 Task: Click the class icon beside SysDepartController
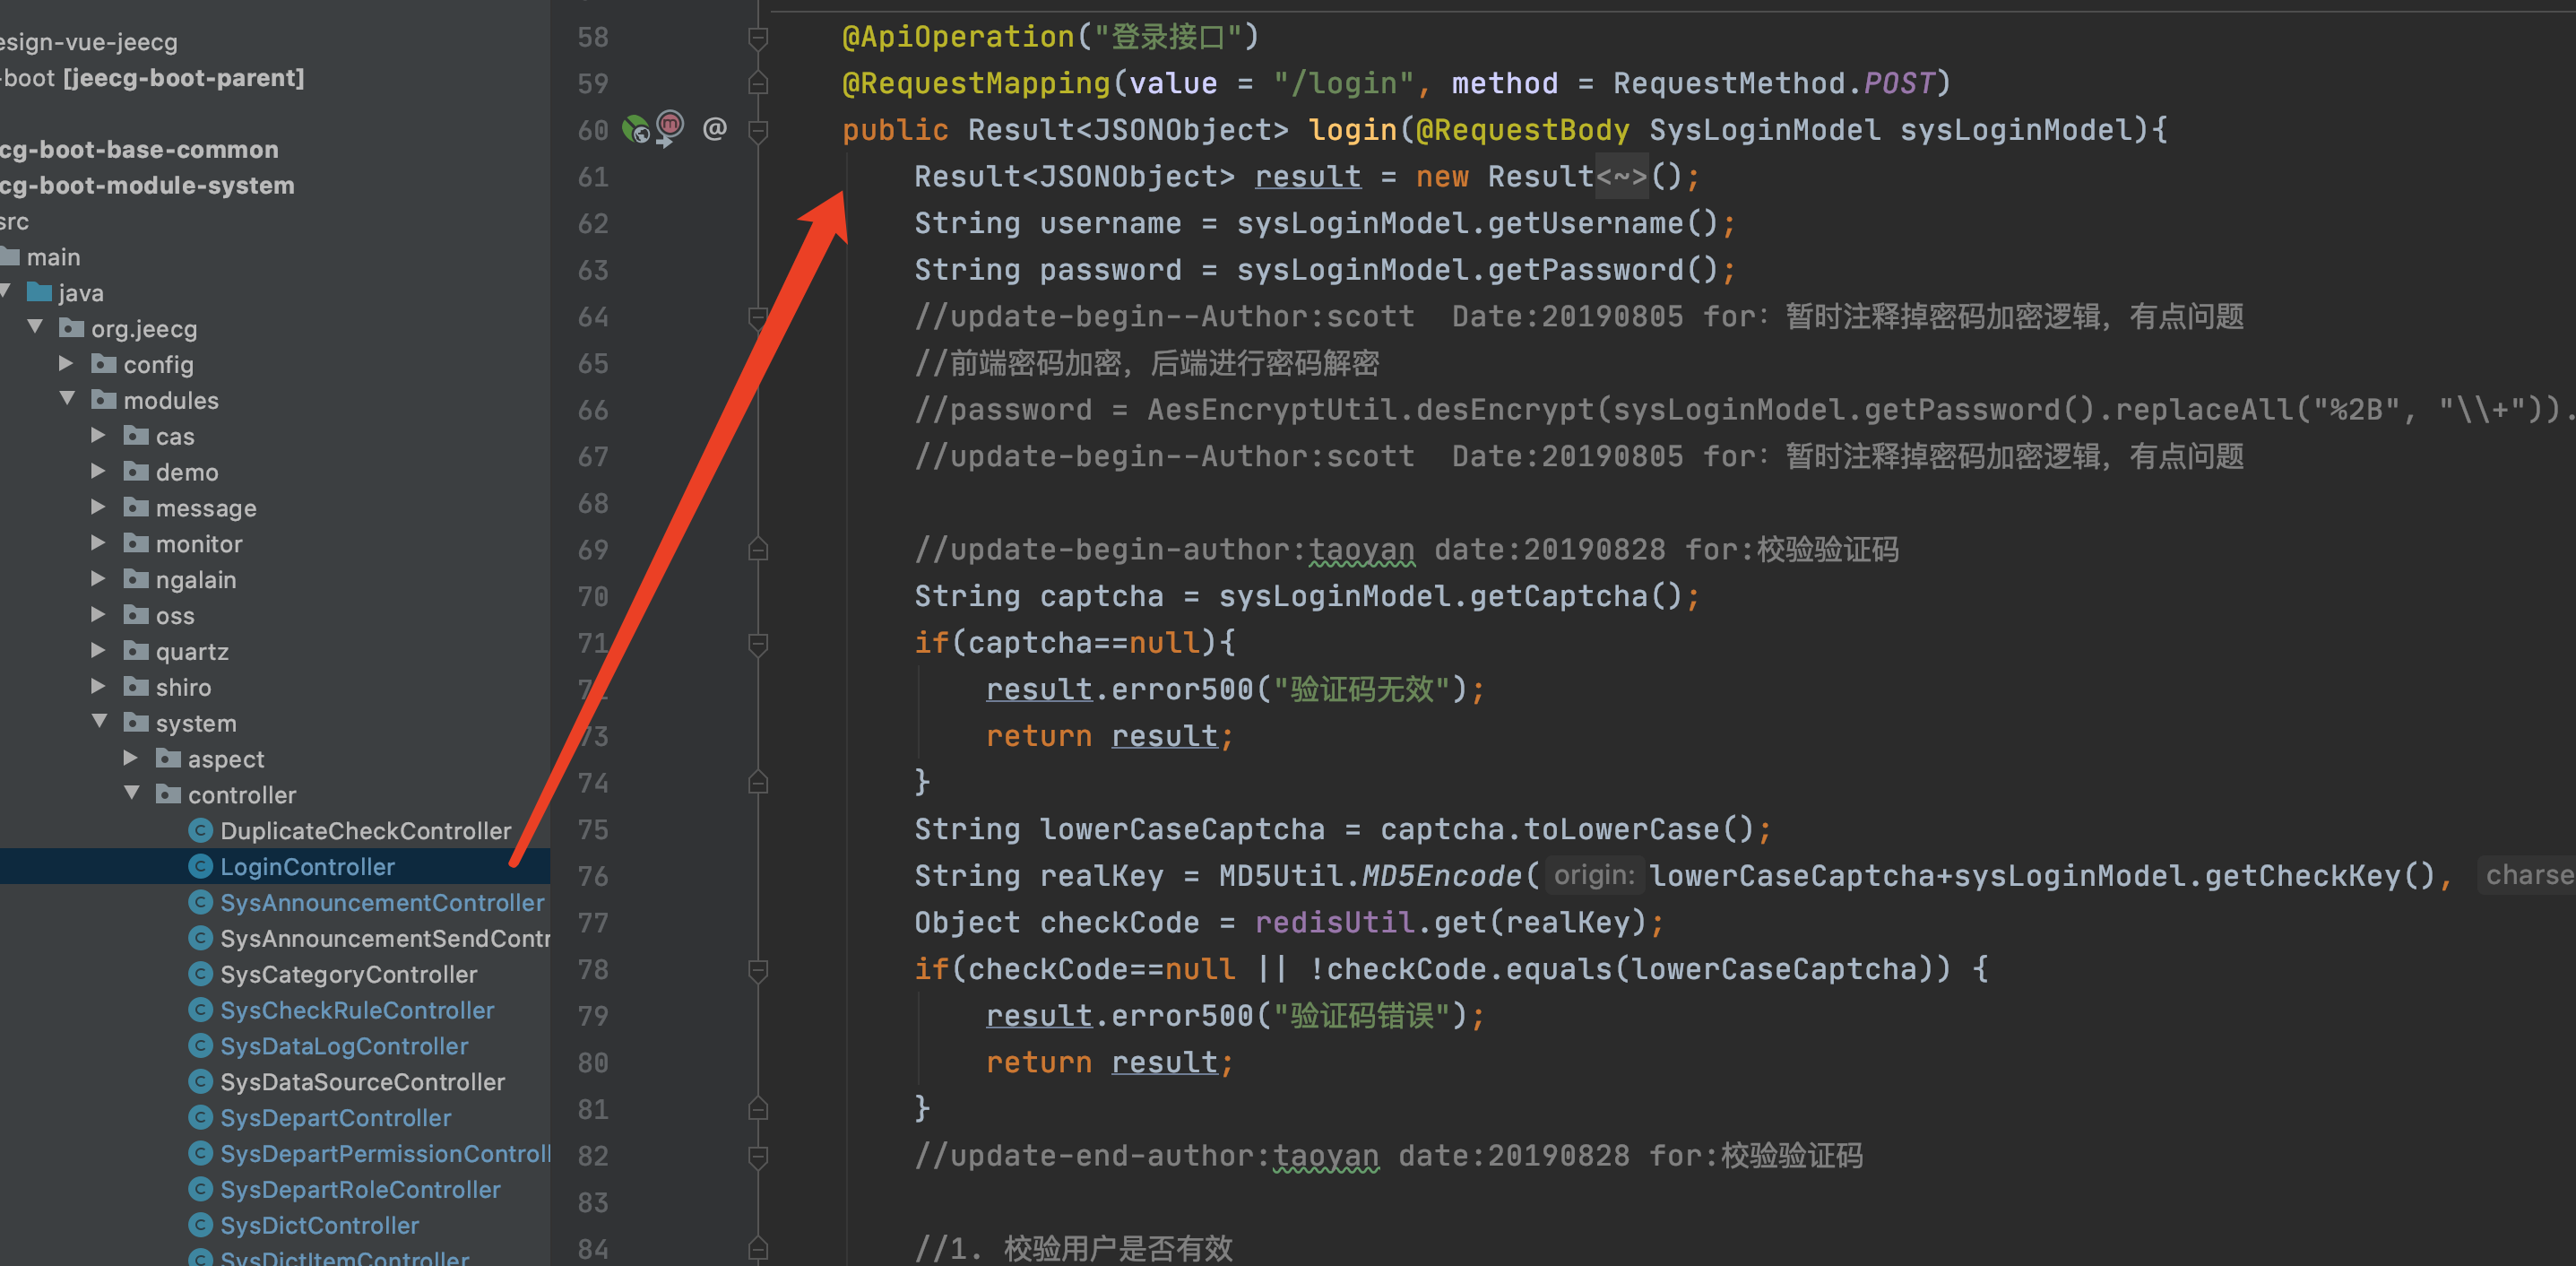click(x=200, y=1117)
